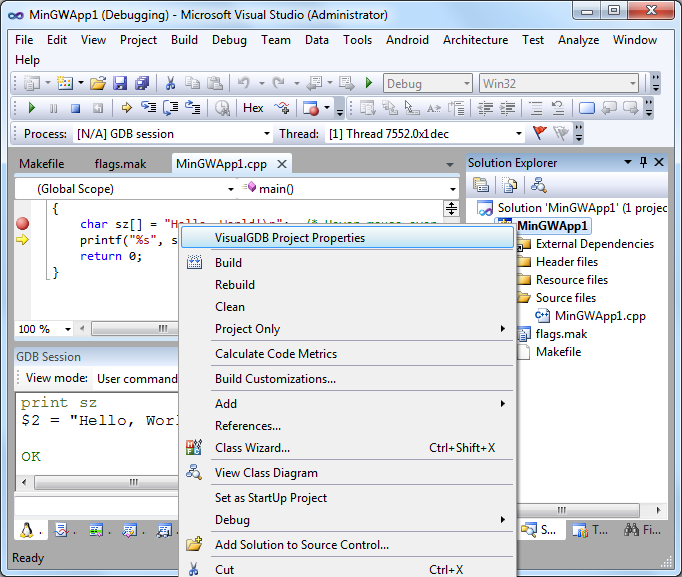This screenshot has width=682, height=577.
Task: Select the Header files folder
Action: [567, 262]
